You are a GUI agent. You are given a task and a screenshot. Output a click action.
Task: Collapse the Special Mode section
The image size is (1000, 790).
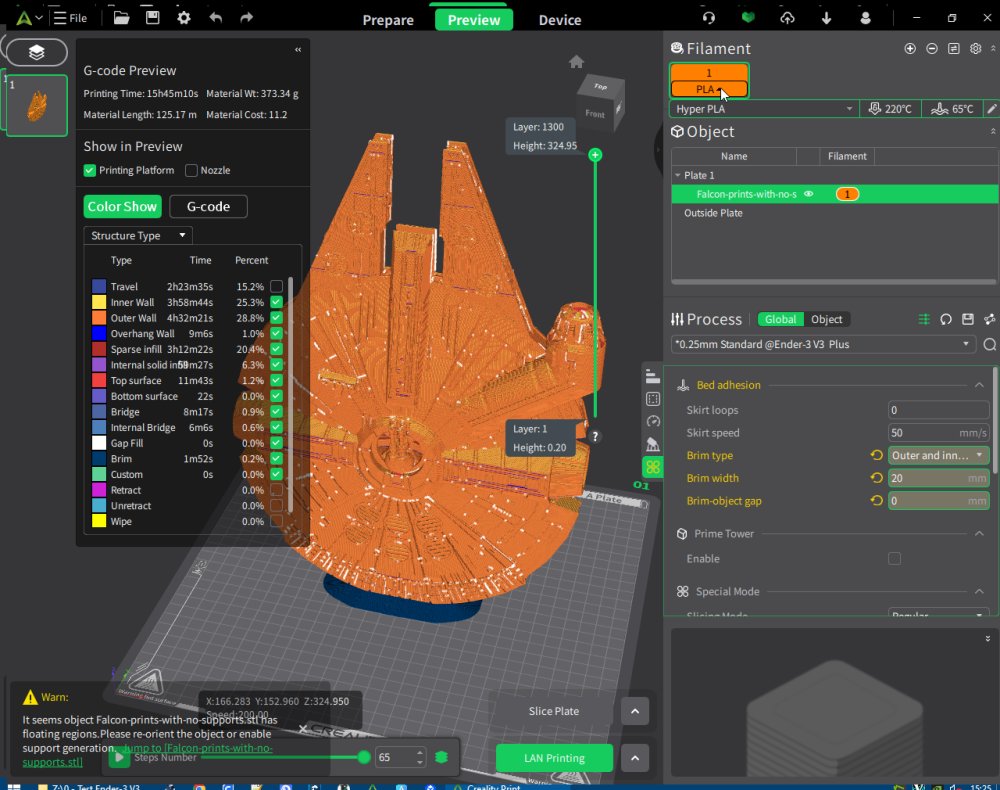tap(979, 592)
